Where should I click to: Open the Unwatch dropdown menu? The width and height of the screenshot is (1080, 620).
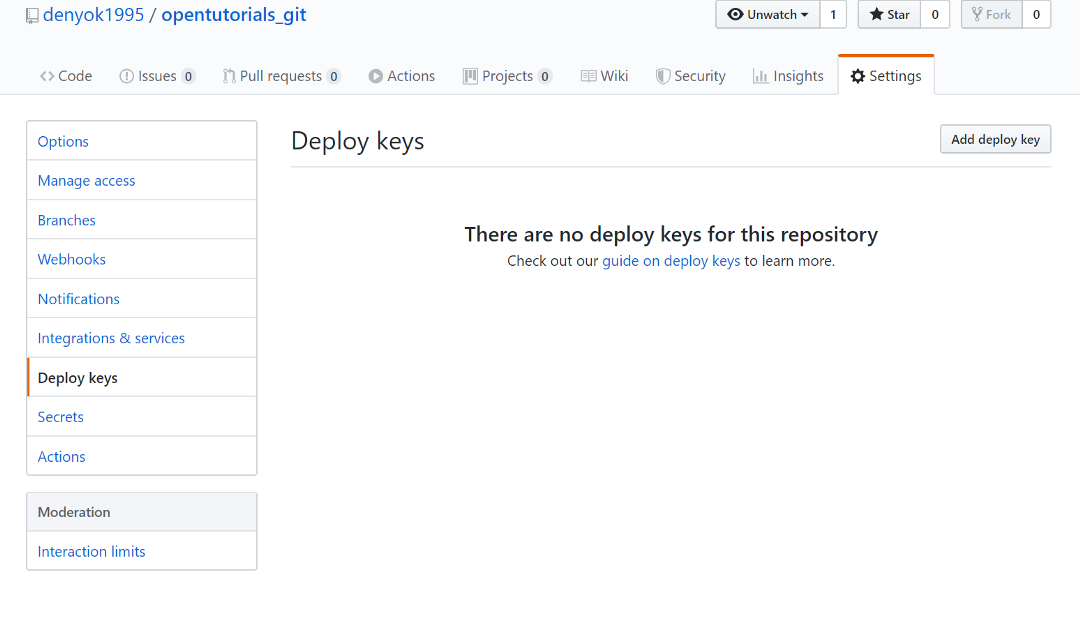pyautogui.click(x=768, y=14)
